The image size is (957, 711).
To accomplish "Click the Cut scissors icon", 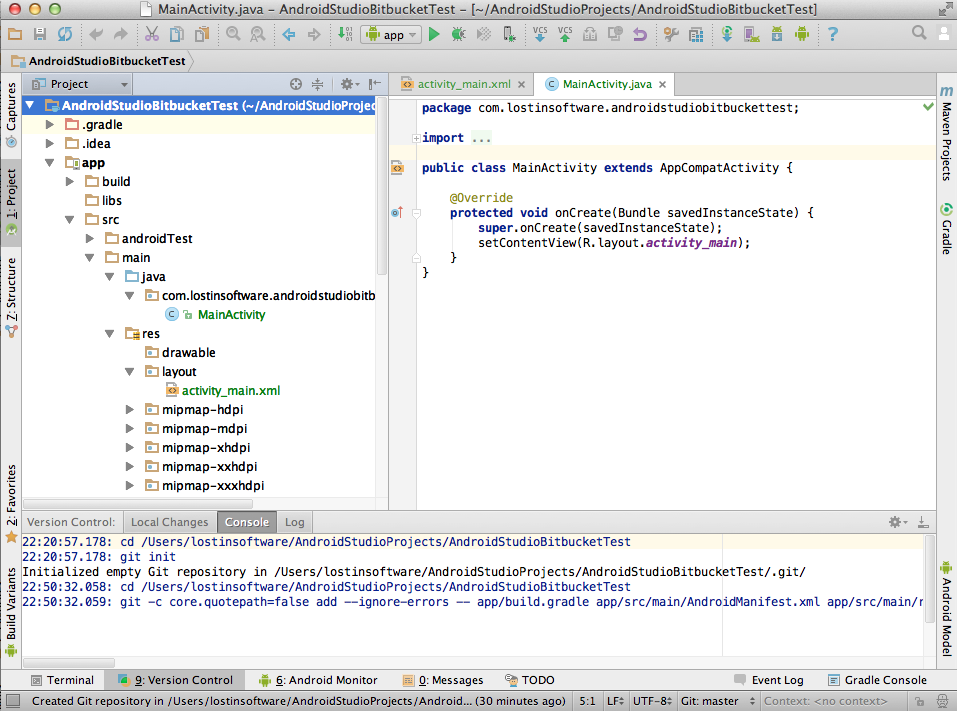I will tap(151, 34).
